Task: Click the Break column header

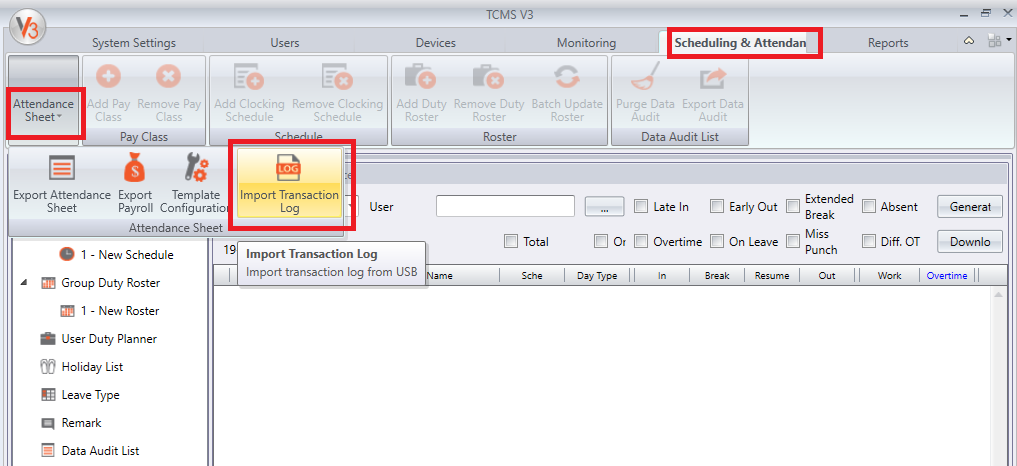Action: coord(717,276)
